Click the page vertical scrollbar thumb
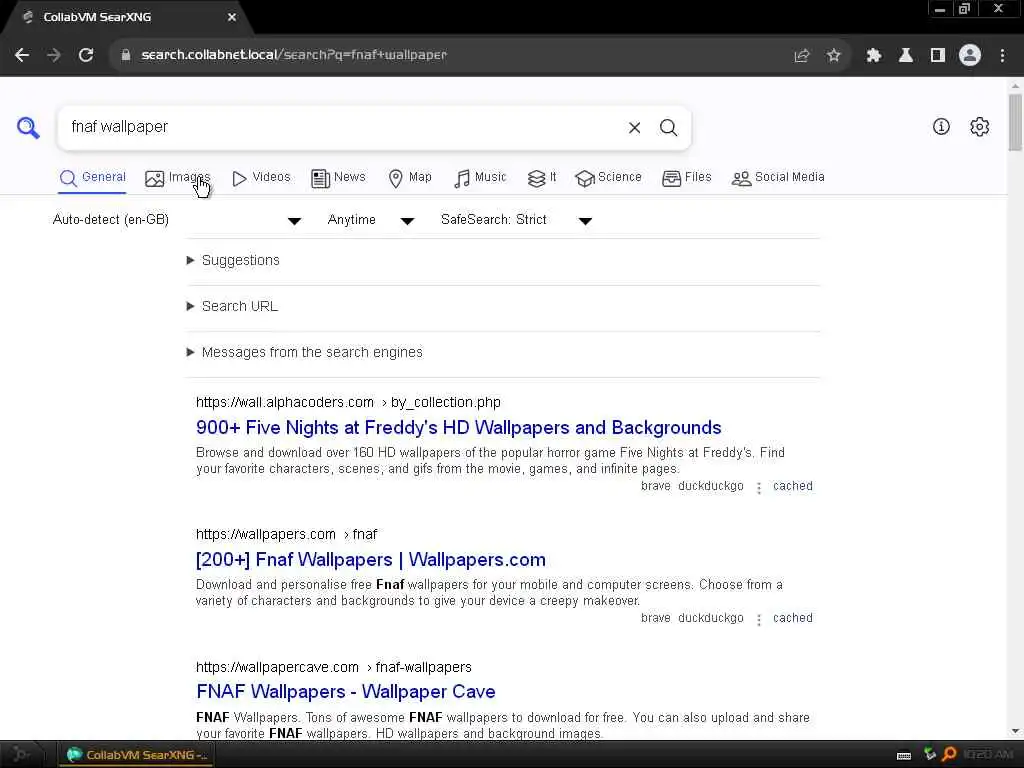 click(1015, 122)
